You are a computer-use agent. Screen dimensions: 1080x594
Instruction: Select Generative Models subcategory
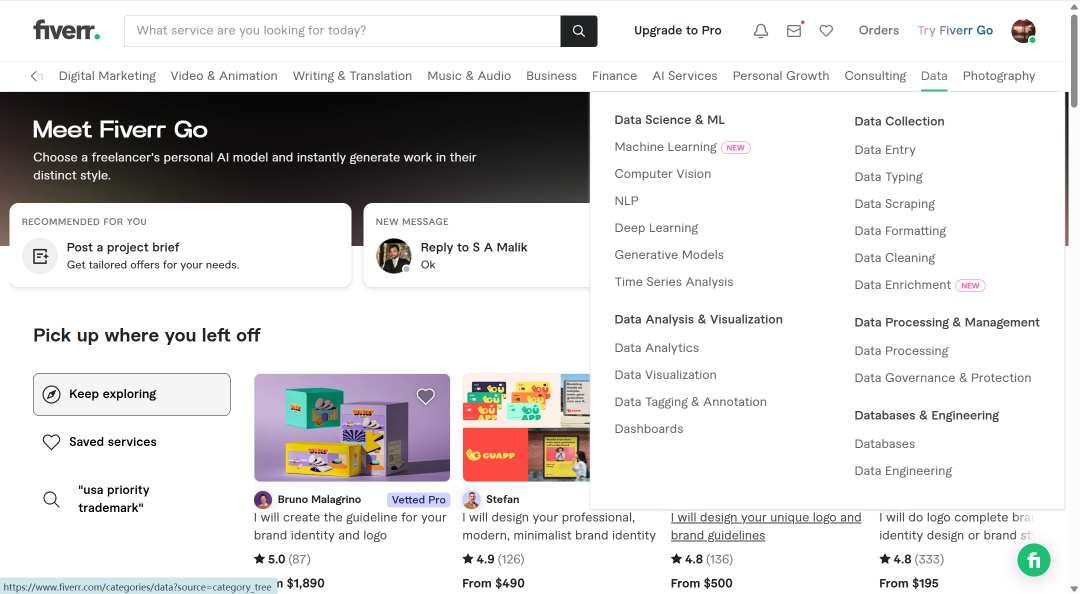pyautogui.click(x=669, y=254)
